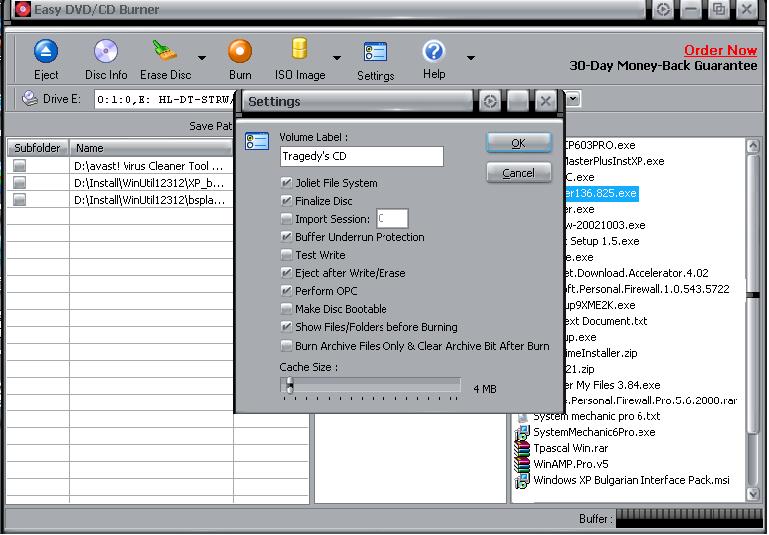
Task: Enable Burn Archive Files Only option
Action: tap(286, 346)
